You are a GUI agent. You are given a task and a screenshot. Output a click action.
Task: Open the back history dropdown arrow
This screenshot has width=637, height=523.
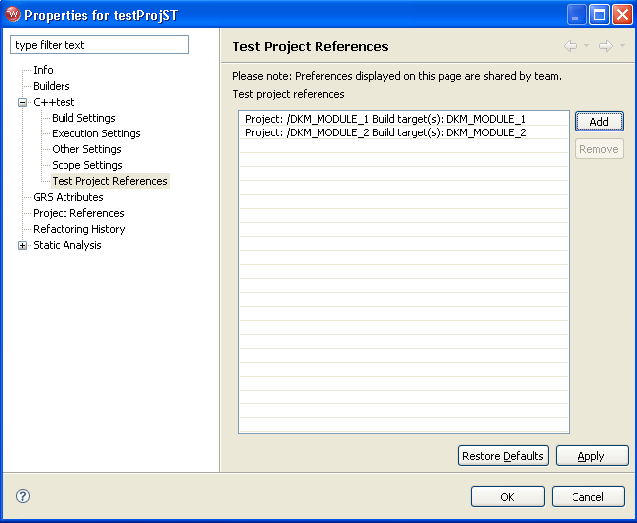coord(587,46)
